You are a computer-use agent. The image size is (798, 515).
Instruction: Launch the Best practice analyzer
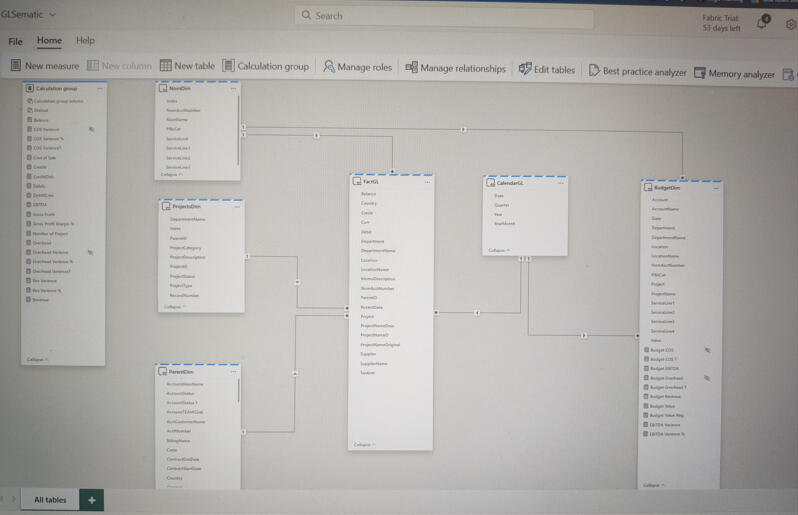pos(637,71)
